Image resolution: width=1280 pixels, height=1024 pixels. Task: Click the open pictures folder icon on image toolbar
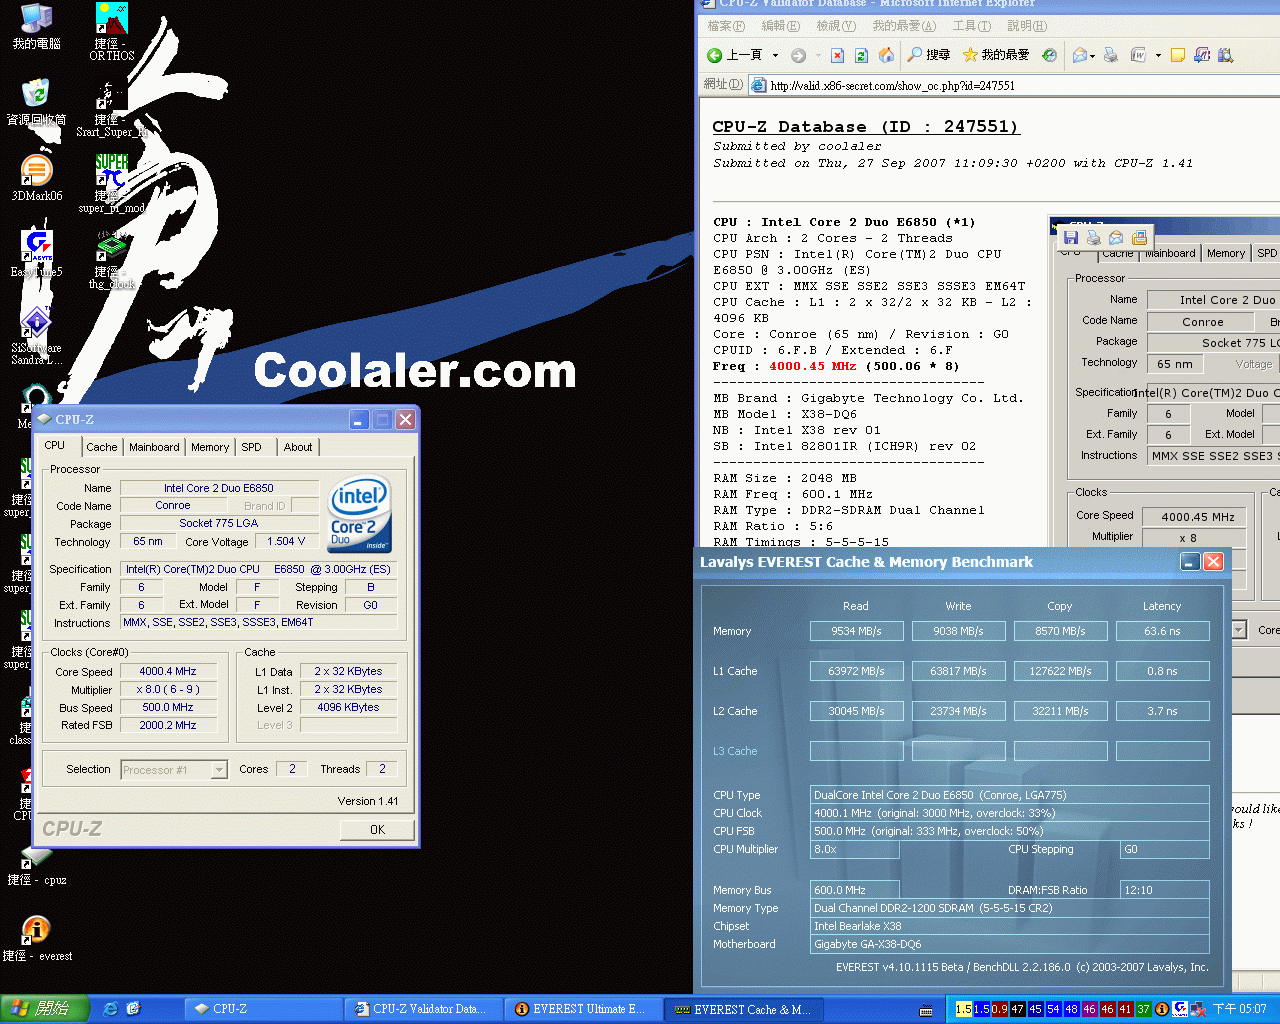tap(1139, 237)
